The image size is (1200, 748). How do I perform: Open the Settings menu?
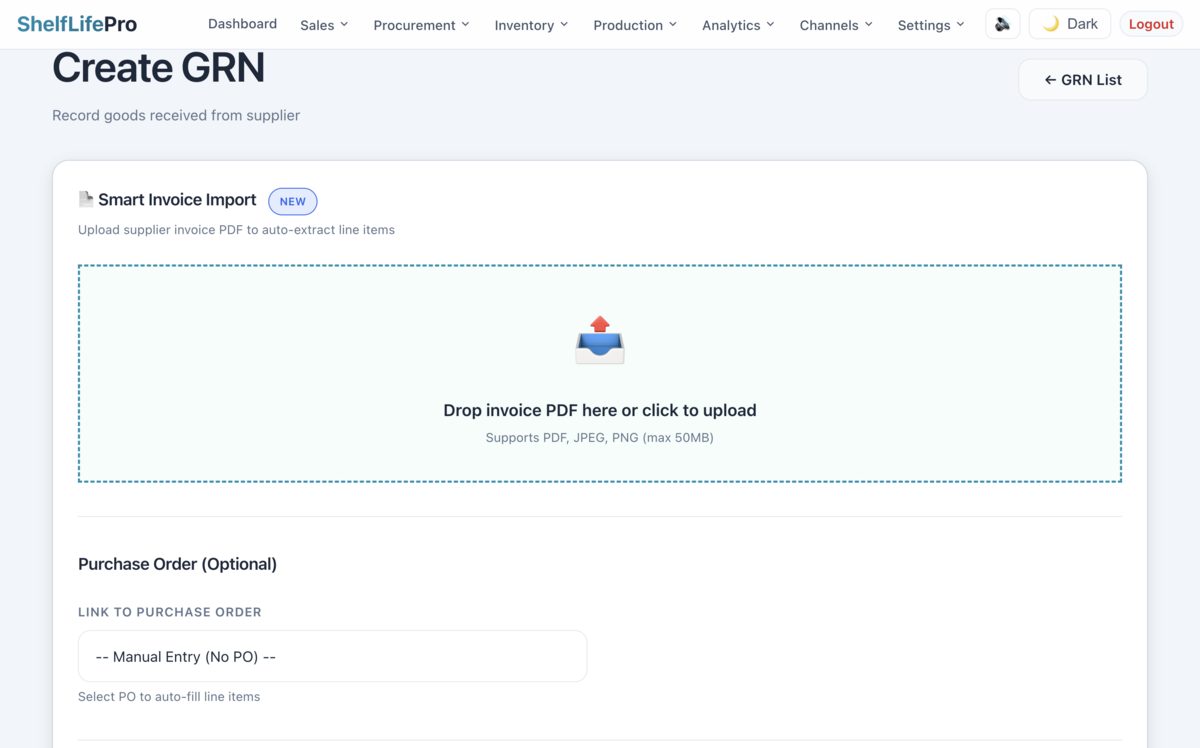click(x=931, y=25)
